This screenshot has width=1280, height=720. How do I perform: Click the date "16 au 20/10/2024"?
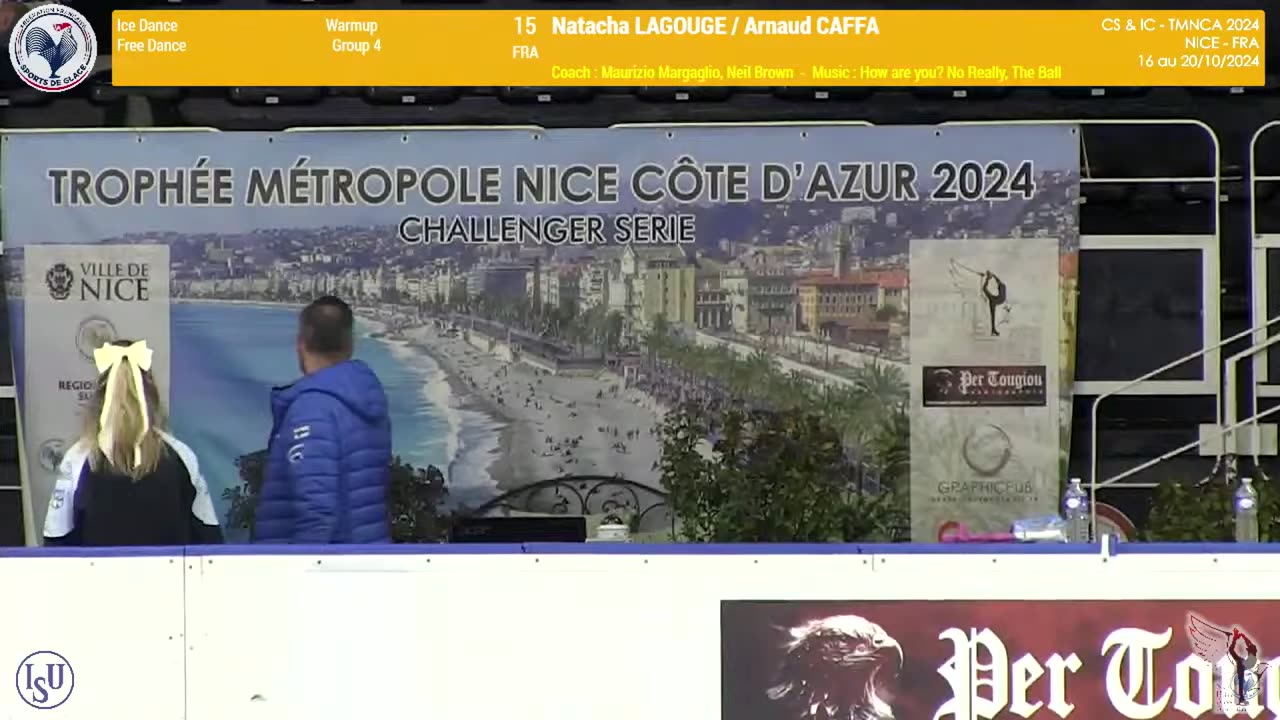click(x=1198, y=61)
